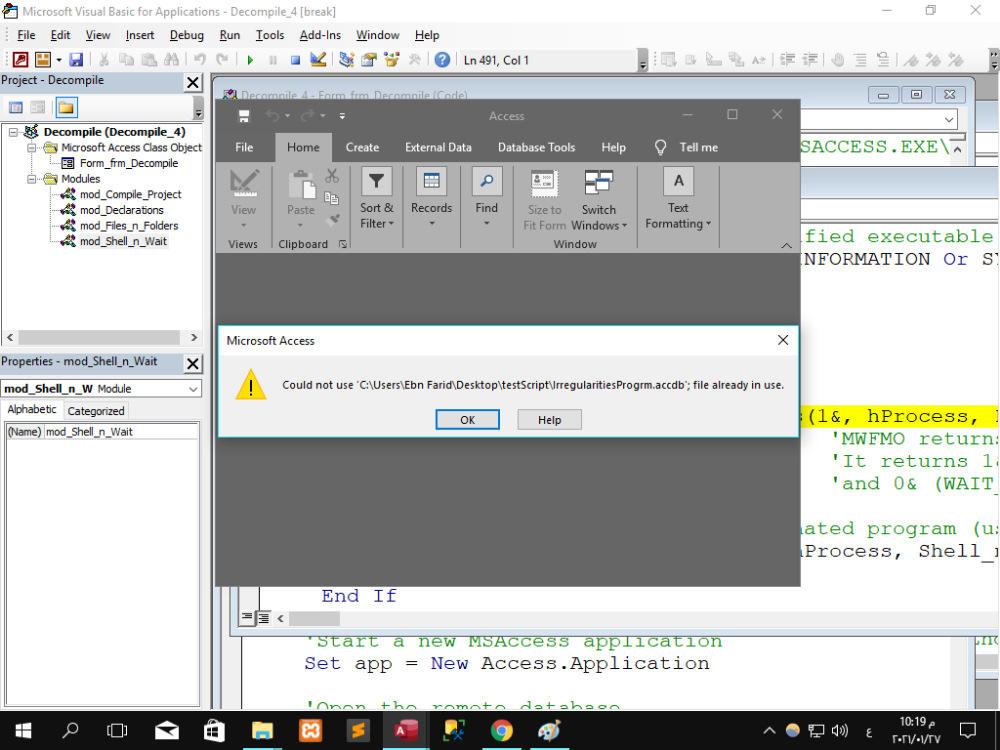Open the Customize Quick Access Toolbar dropdown
This screenshot has width=1000, height=750.
342,116
